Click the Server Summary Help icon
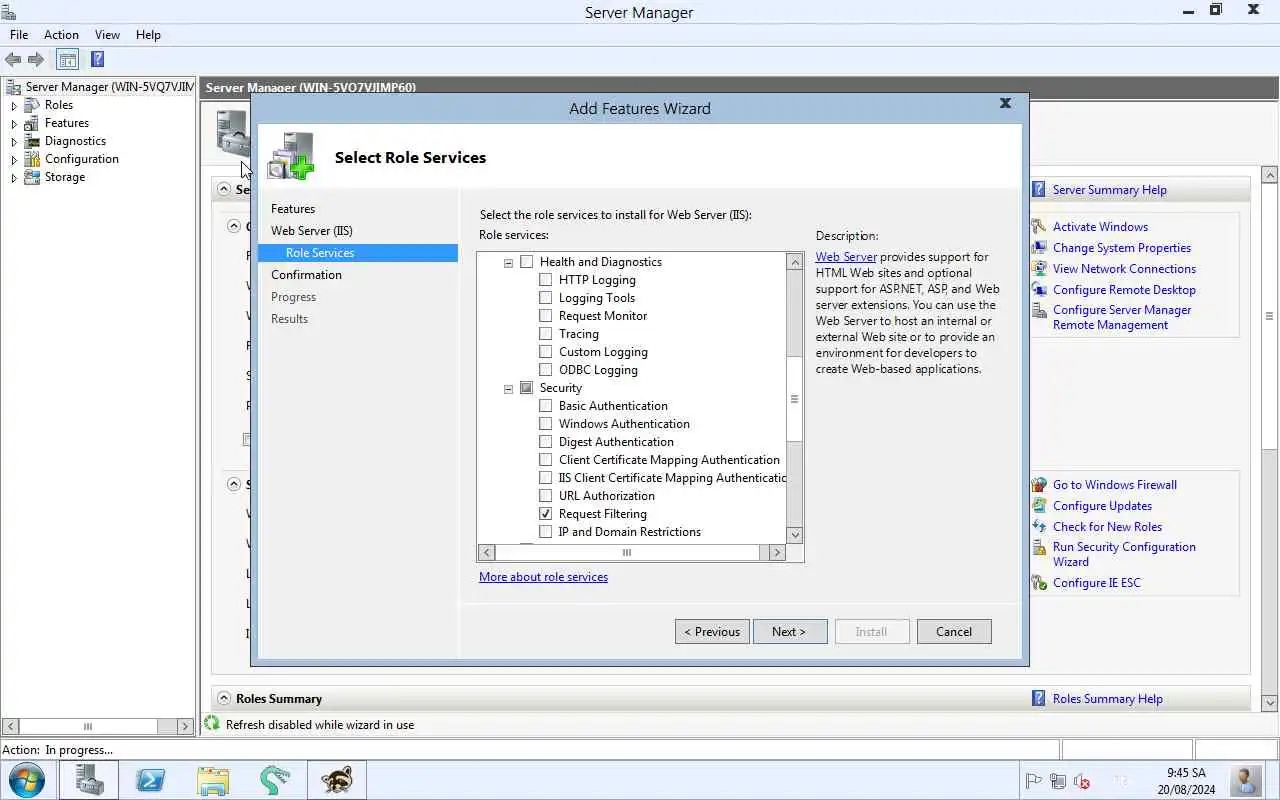1280x800 pixels. [1039, 189]
